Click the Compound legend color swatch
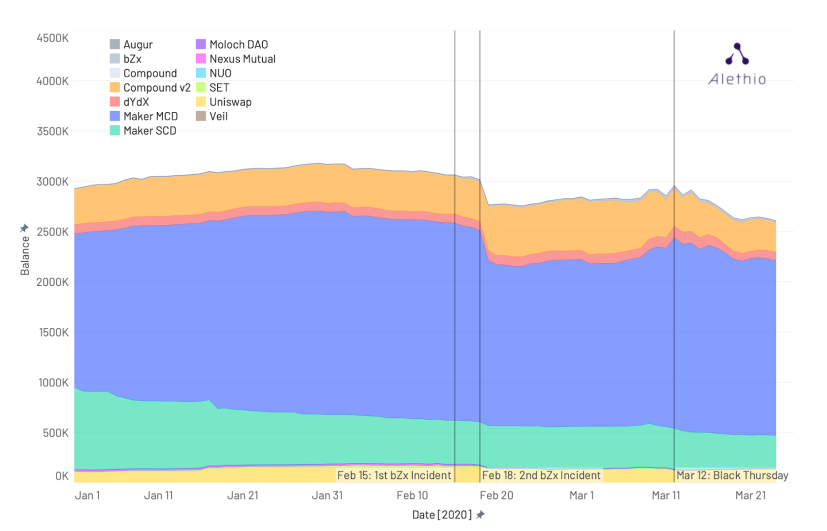Image resolution: width=827 pixels, height=531 pixels. pyautogui.click(x=115, y=73)
